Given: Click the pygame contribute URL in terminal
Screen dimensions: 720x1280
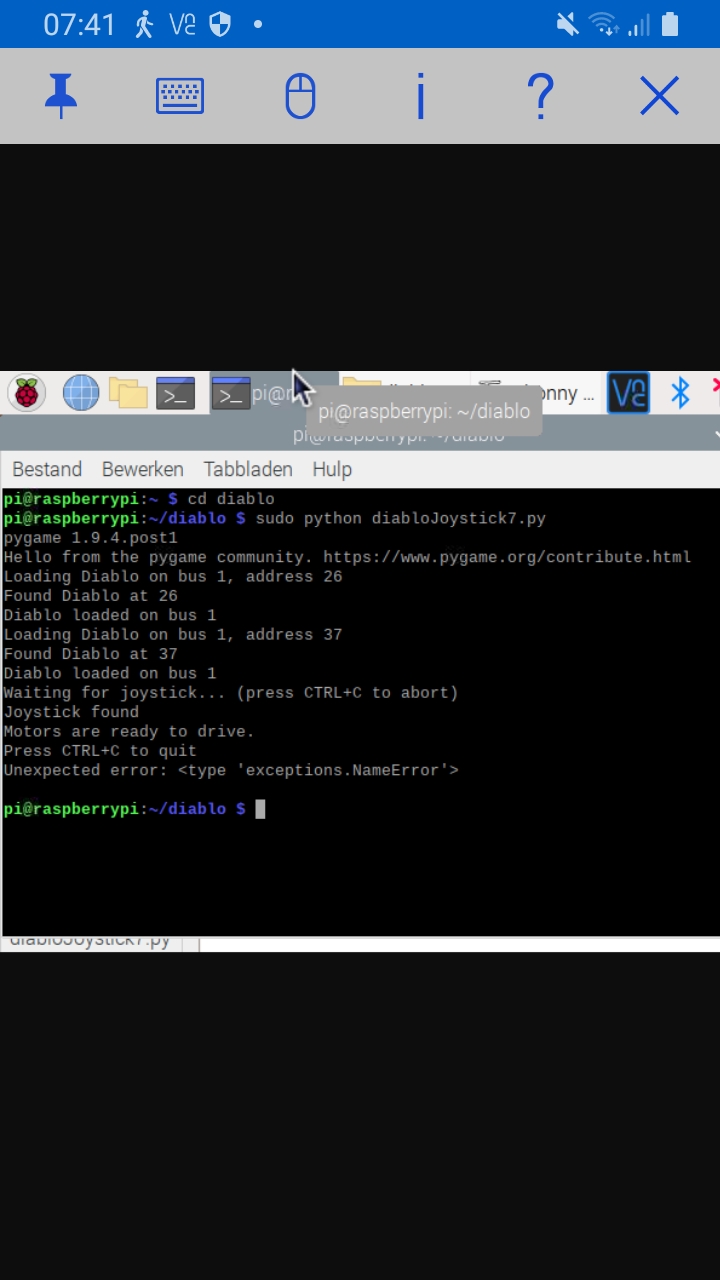Looking at the screenshot, I should click(x=506, y=557).
